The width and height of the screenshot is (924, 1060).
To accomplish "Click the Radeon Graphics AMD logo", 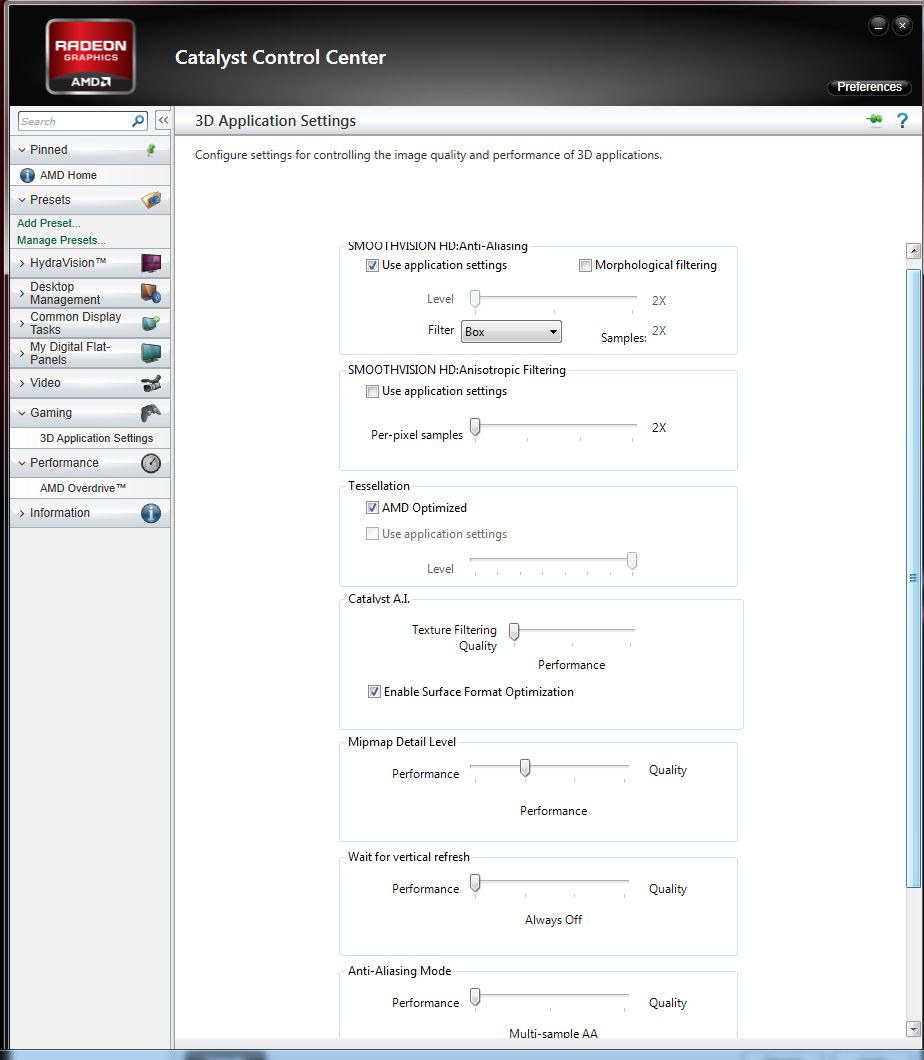I will 91,57.
